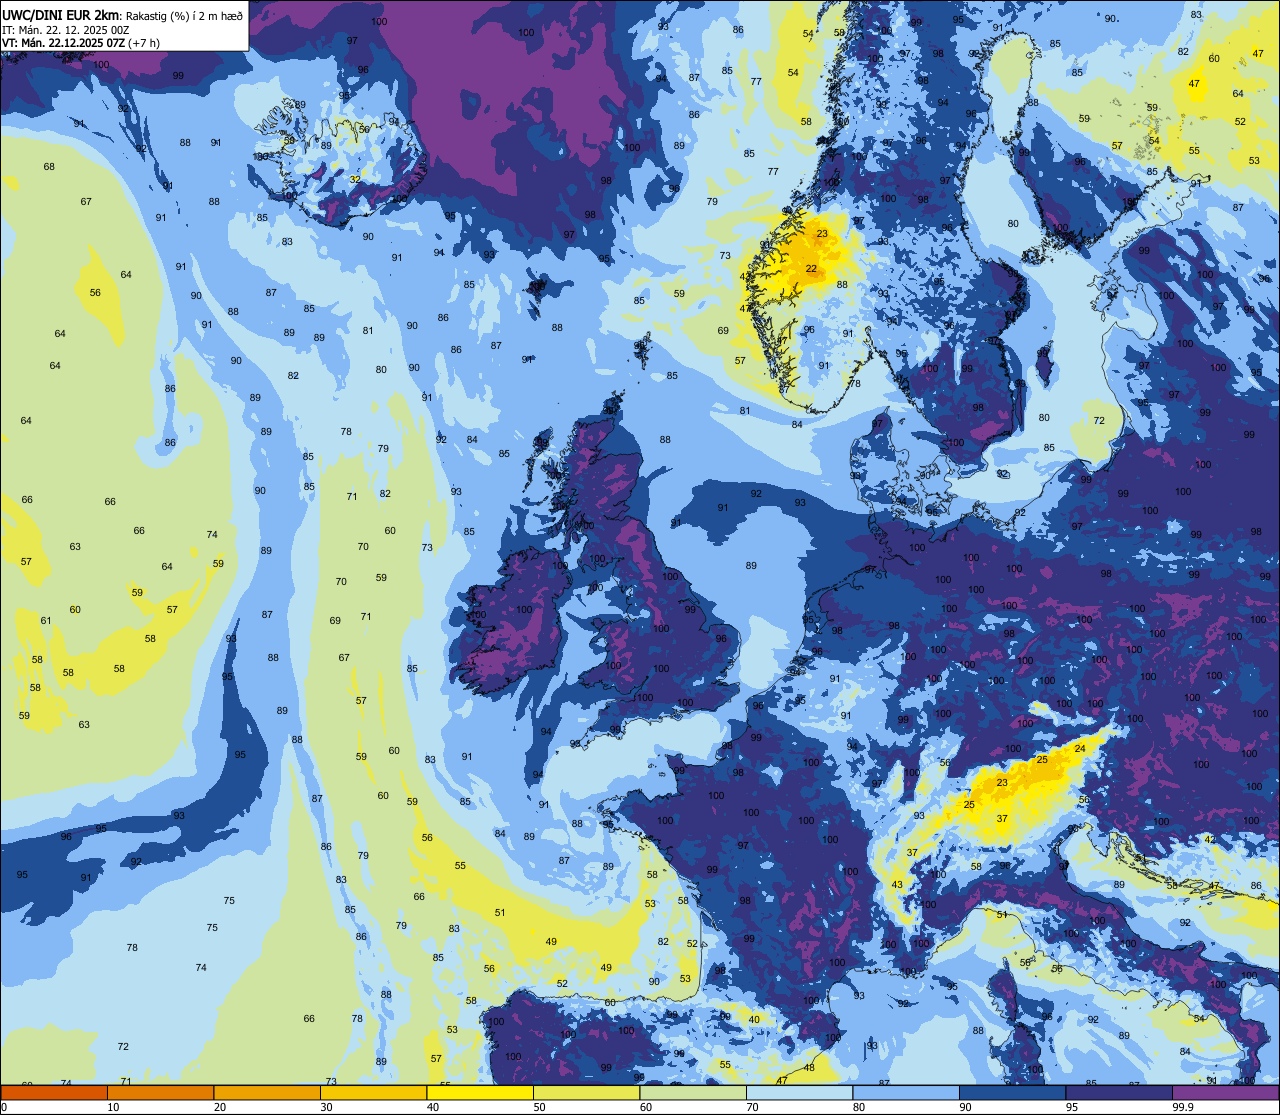
Task: Click the purple legend segment above 99.9%
Action: (1225, 1092)
